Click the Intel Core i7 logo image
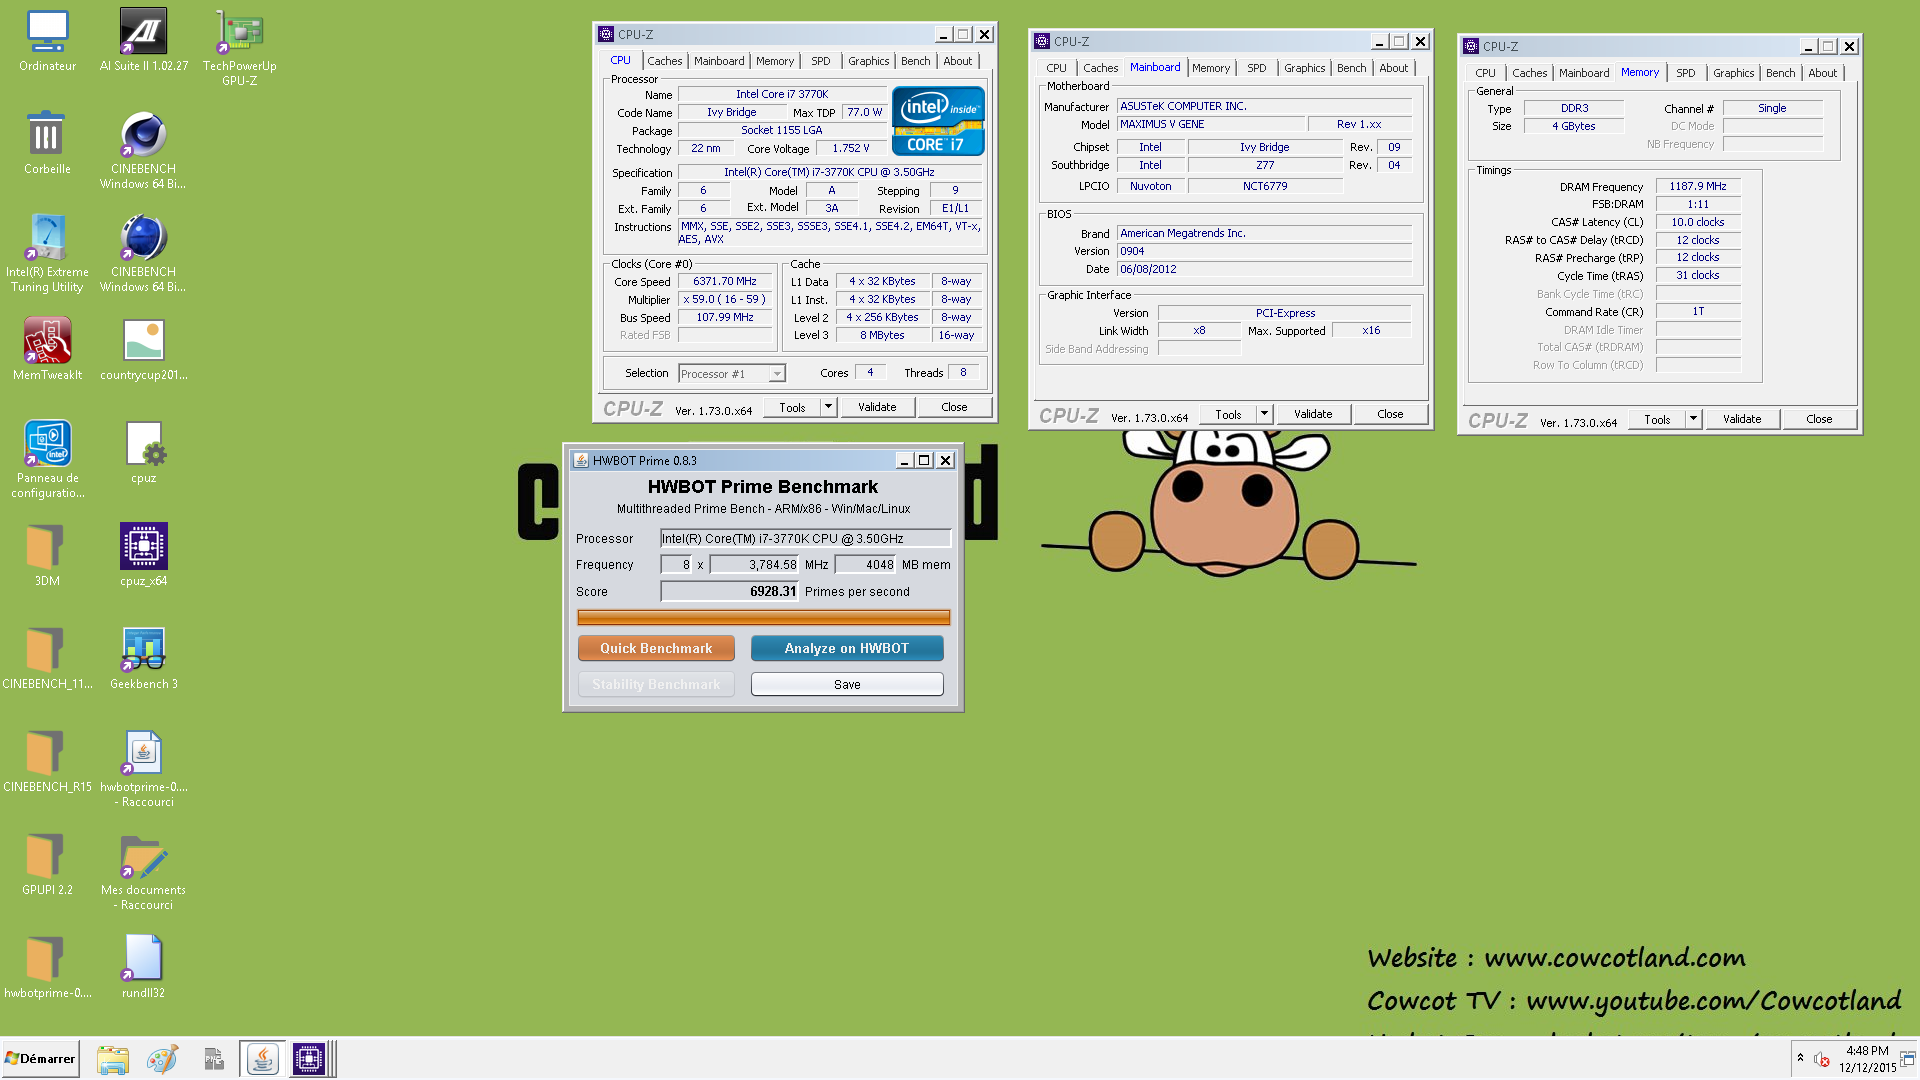Viewport: 1920px width, 1080px height. 938,121
